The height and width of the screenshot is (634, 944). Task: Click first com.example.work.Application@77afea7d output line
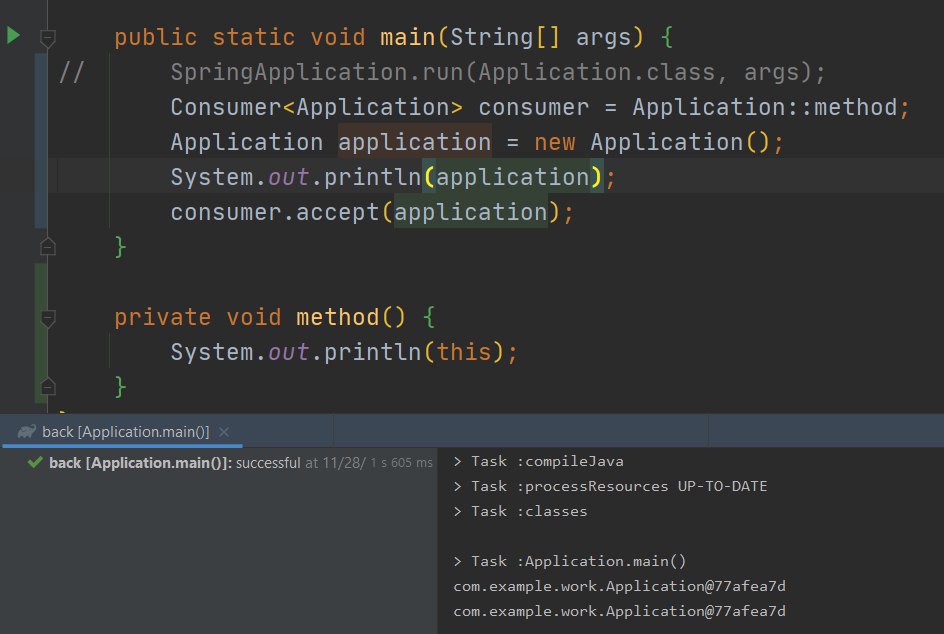tap(620, 586)
